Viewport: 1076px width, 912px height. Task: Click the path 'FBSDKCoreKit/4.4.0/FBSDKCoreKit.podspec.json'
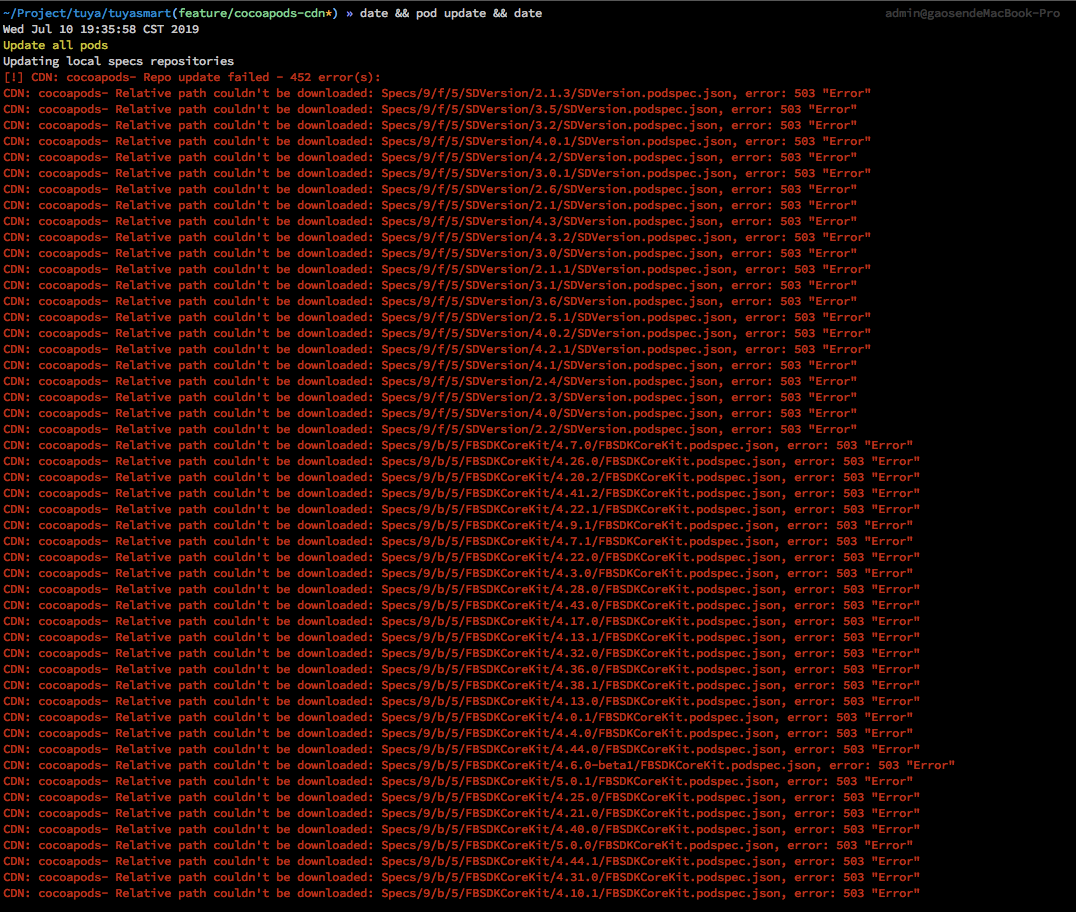pyautogui.click(x=620, y=734)
